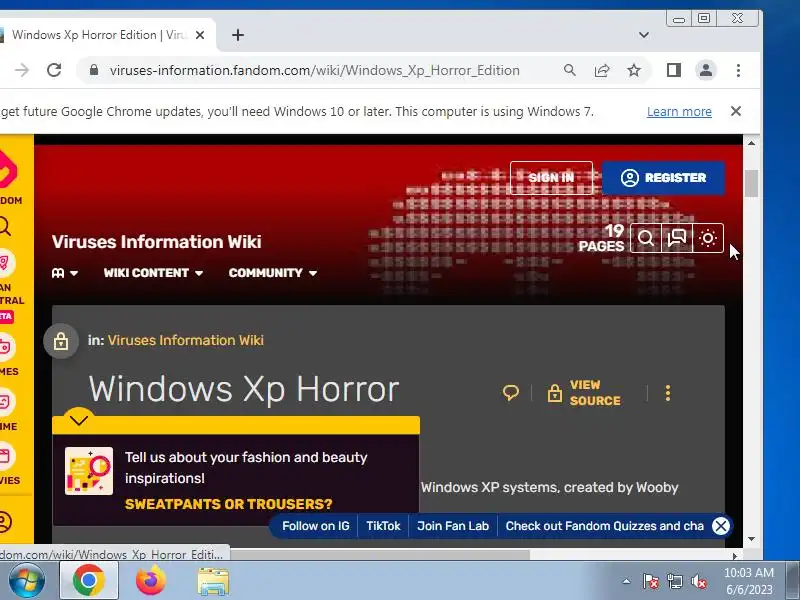
Task: Expand the explore book icon menu
Action: click(65, 273)
